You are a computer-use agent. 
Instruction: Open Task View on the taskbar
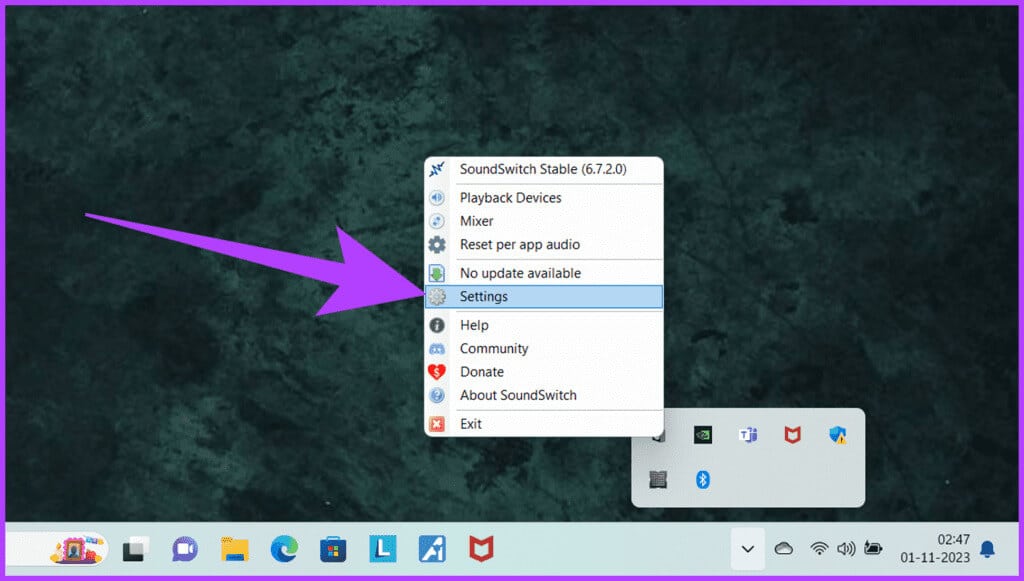136,550
